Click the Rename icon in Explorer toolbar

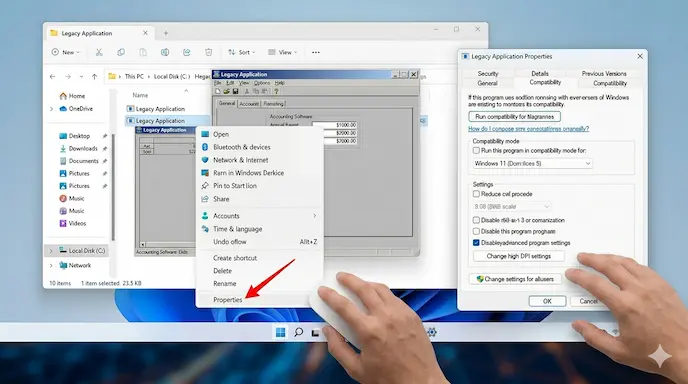pyautogui.click(x=165, y=52)
